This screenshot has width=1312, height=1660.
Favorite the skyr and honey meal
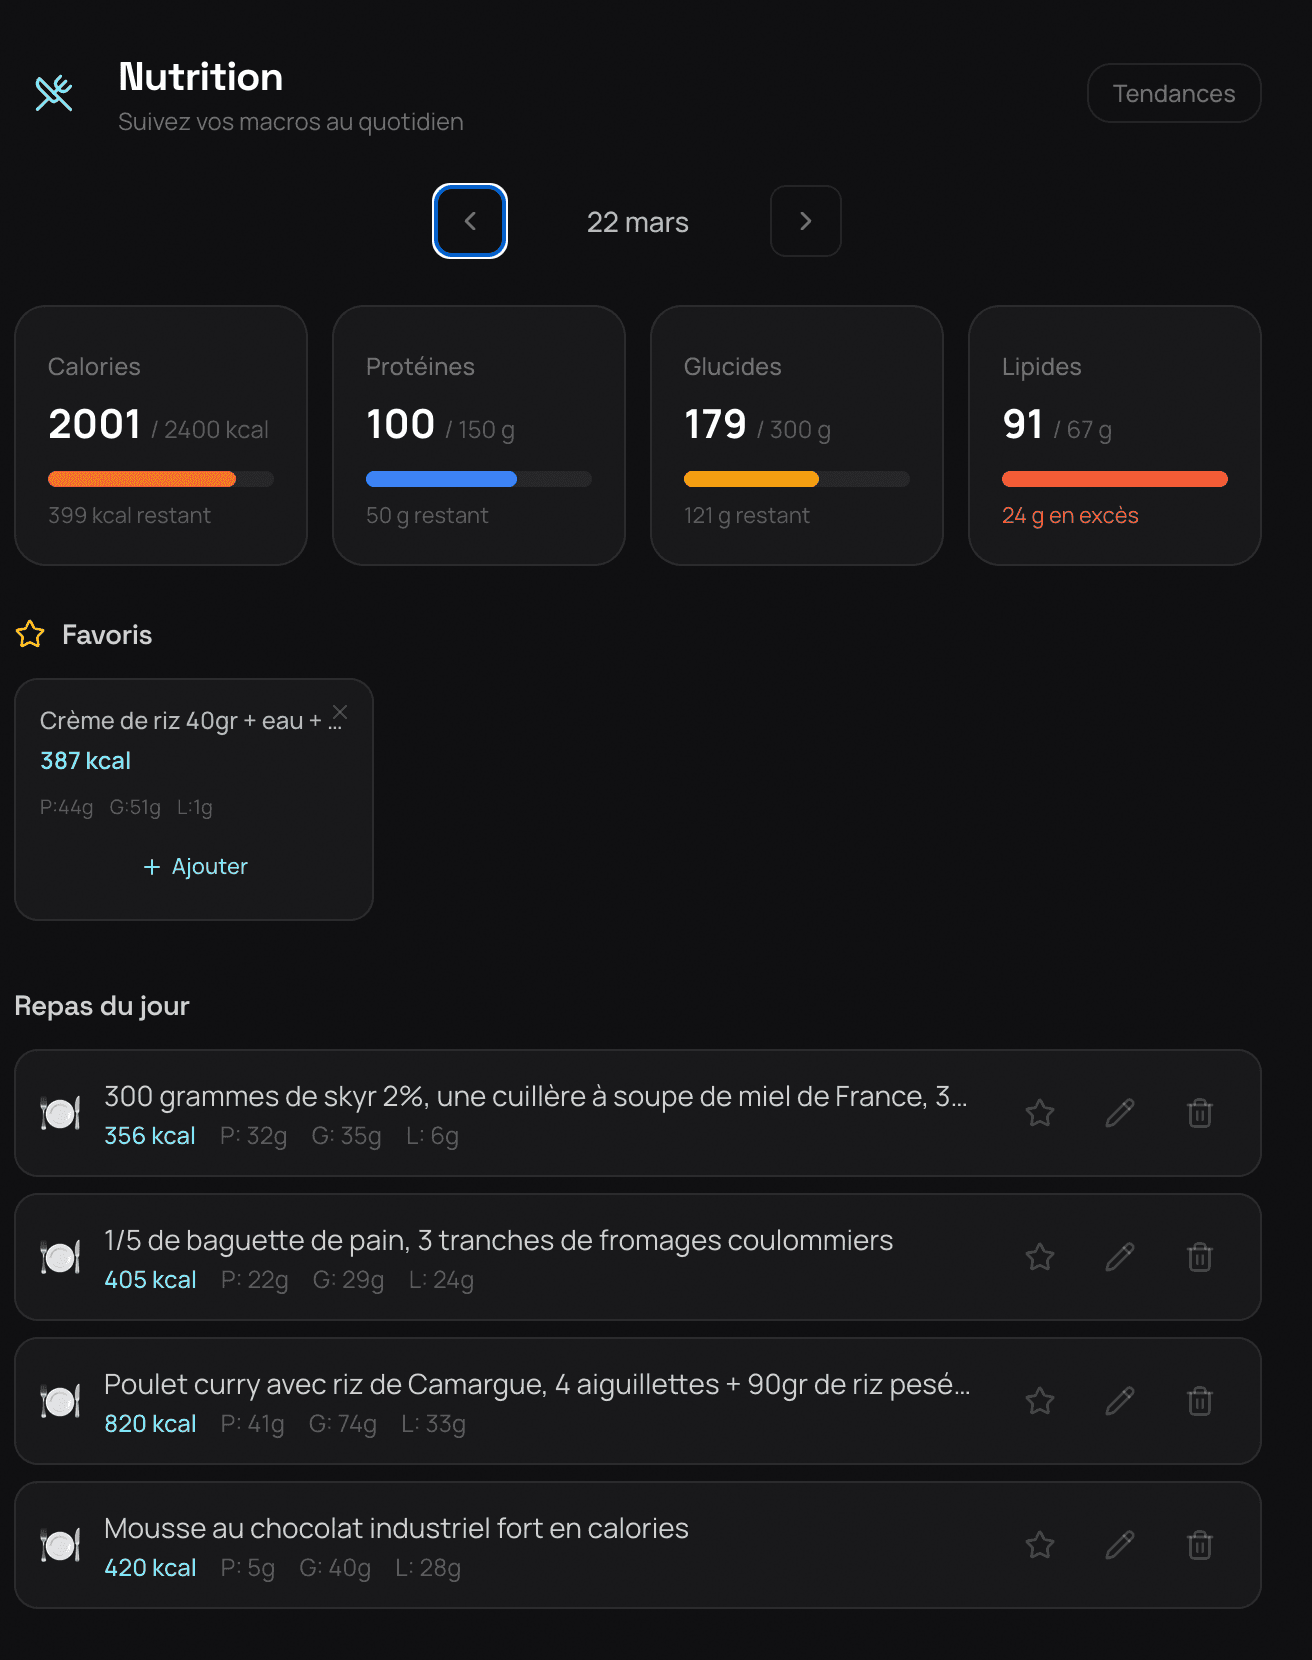[x=1040, y=1113]
